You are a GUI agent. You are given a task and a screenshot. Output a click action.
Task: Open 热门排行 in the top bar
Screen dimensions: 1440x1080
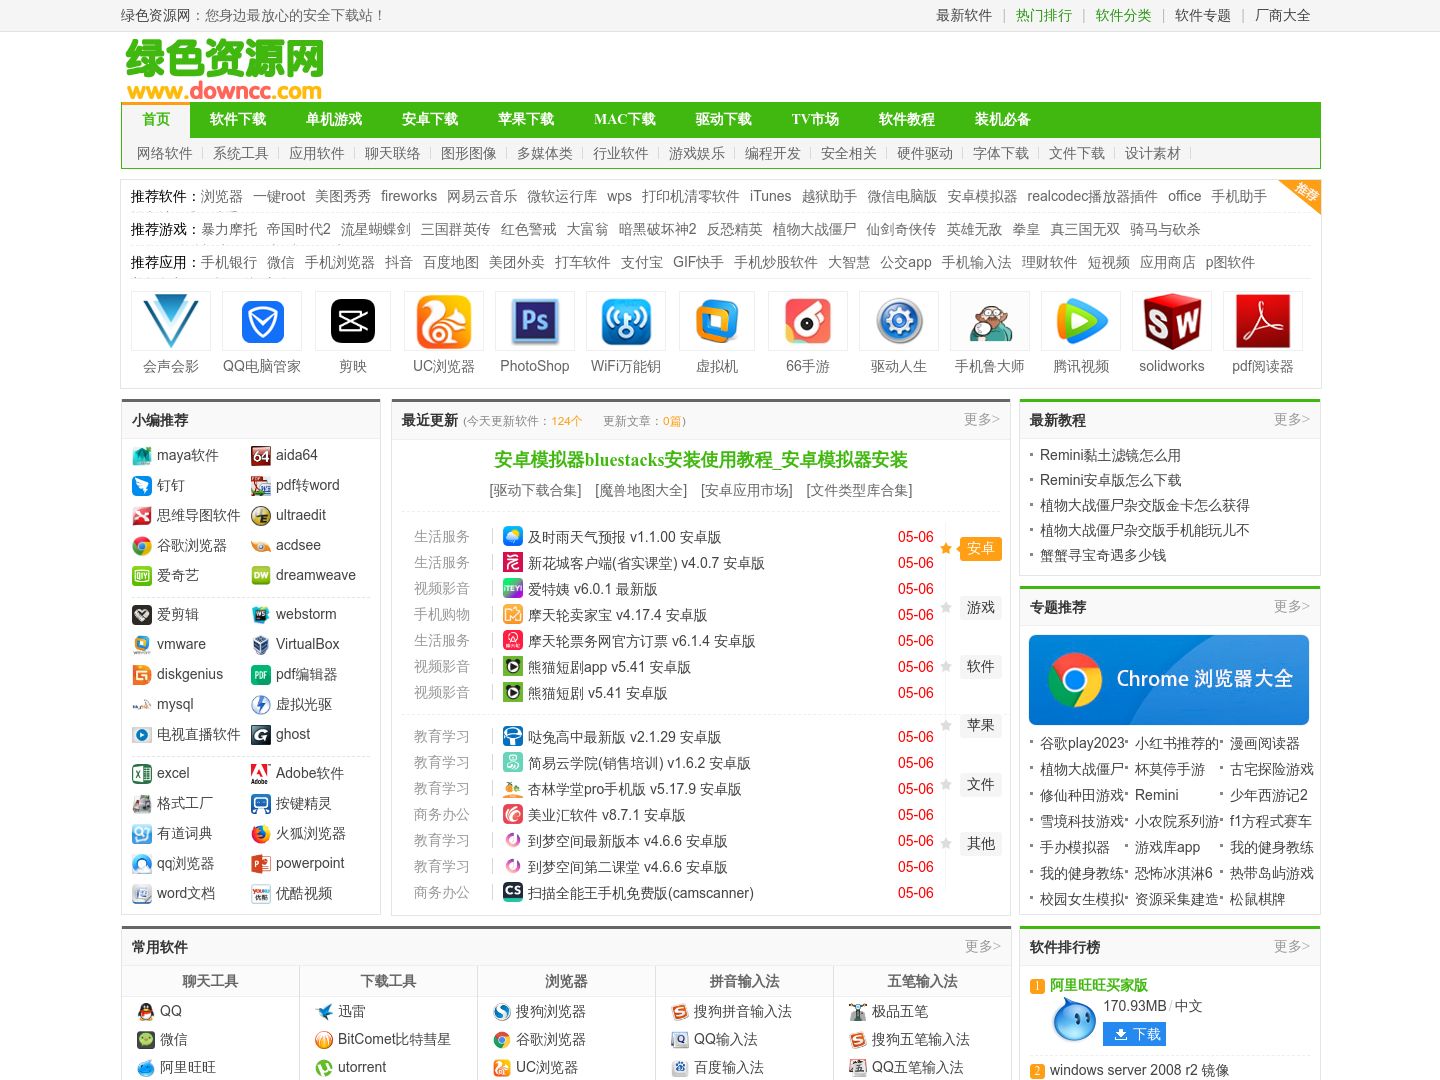1044,15
